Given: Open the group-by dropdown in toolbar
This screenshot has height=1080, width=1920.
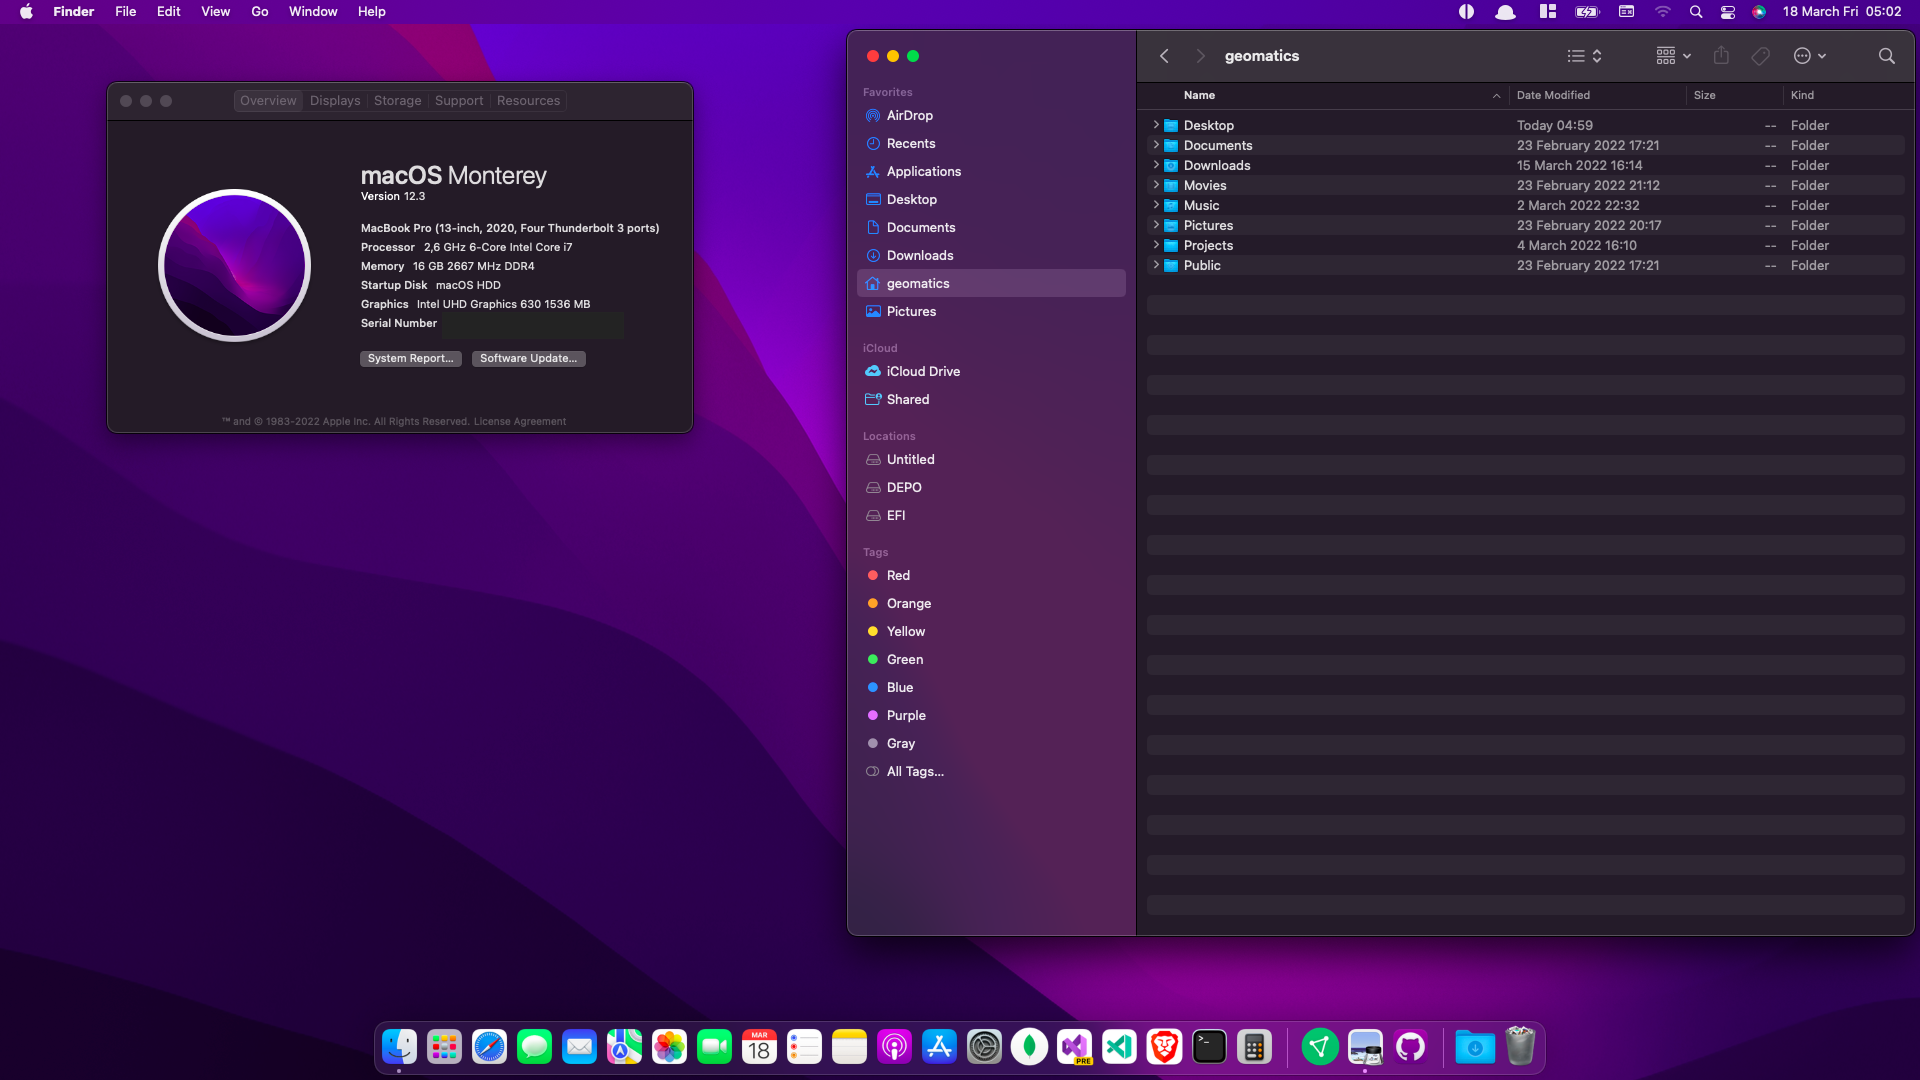Looking at the screenshot, I should 1673,56.
